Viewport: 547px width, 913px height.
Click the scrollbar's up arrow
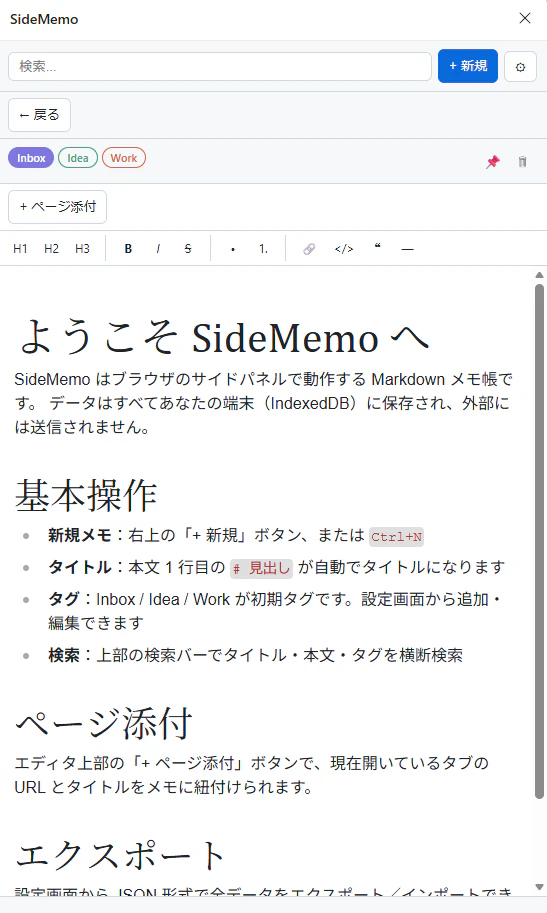(539, 274)
